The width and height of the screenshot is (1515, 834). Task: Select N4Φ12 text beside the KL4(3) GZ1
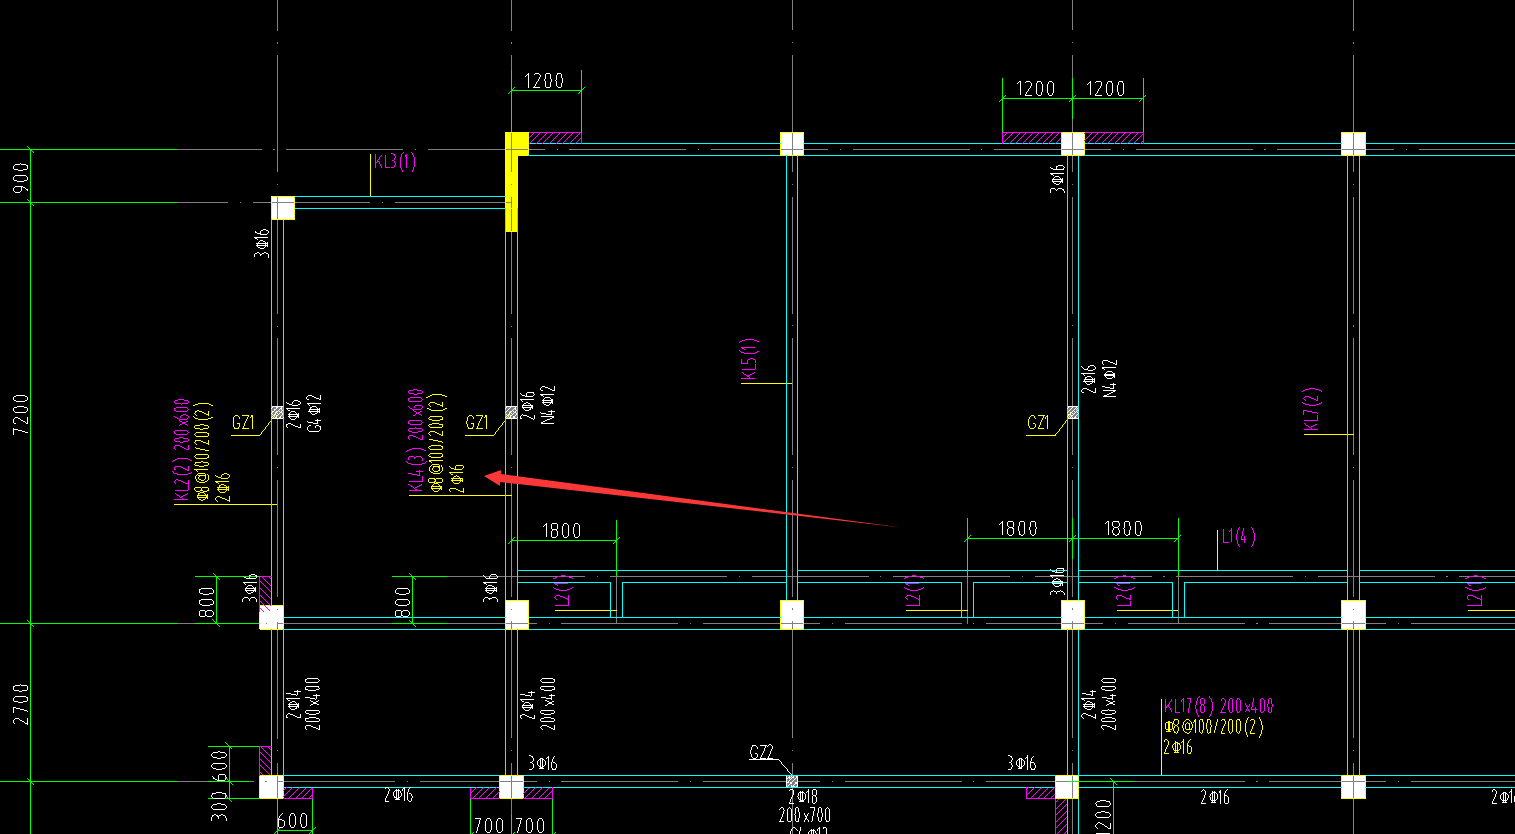click(x=548, y=405)
